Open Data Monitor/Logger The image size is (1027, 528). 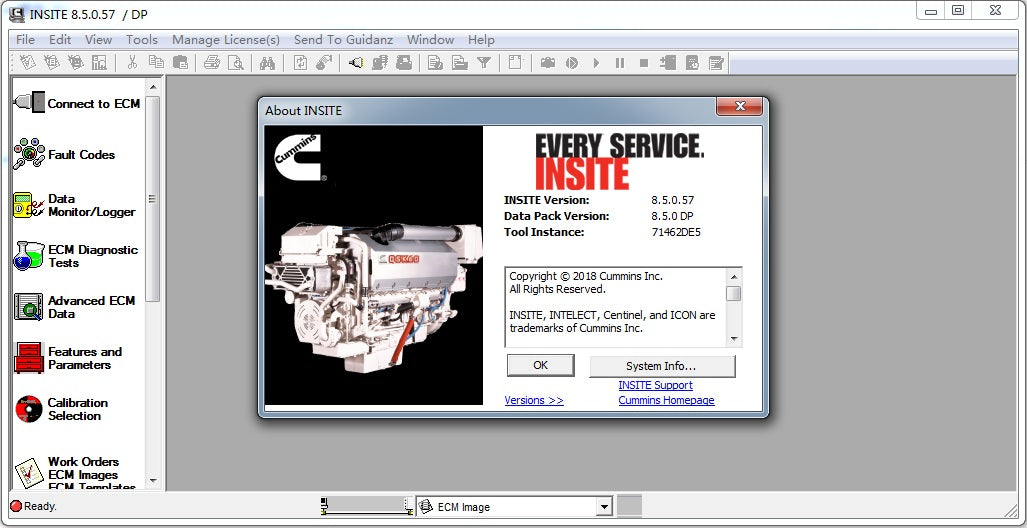(74, 205)
